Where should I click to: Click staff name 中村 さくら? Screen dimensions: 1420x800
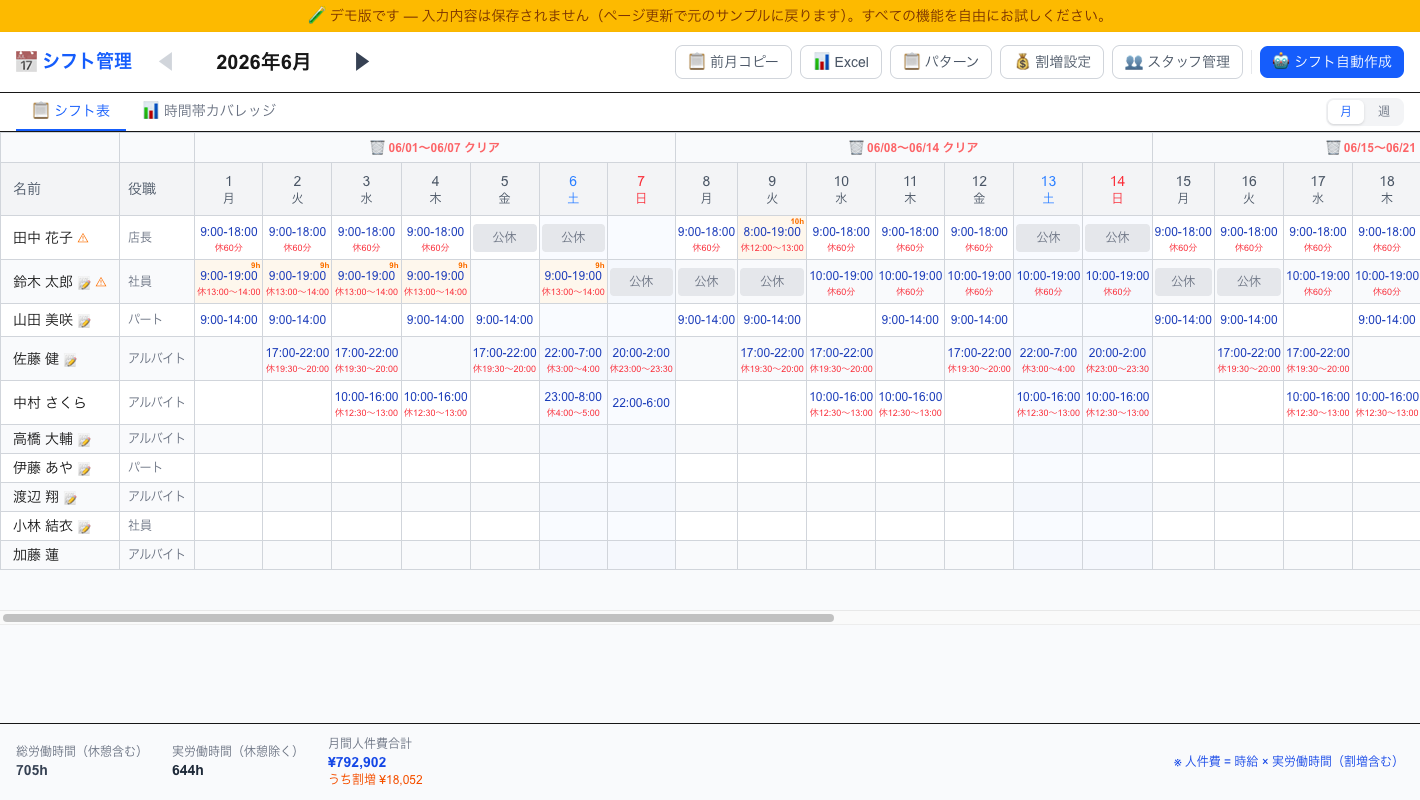(50, 403)
